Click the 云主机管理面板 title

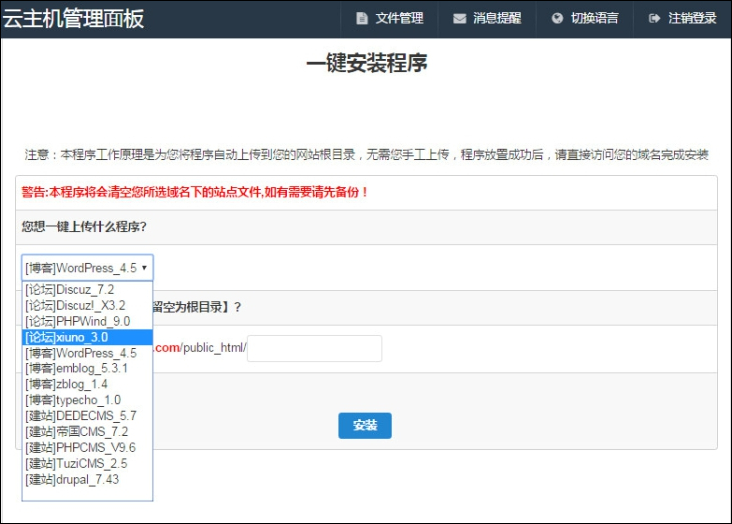click(73, 19)
